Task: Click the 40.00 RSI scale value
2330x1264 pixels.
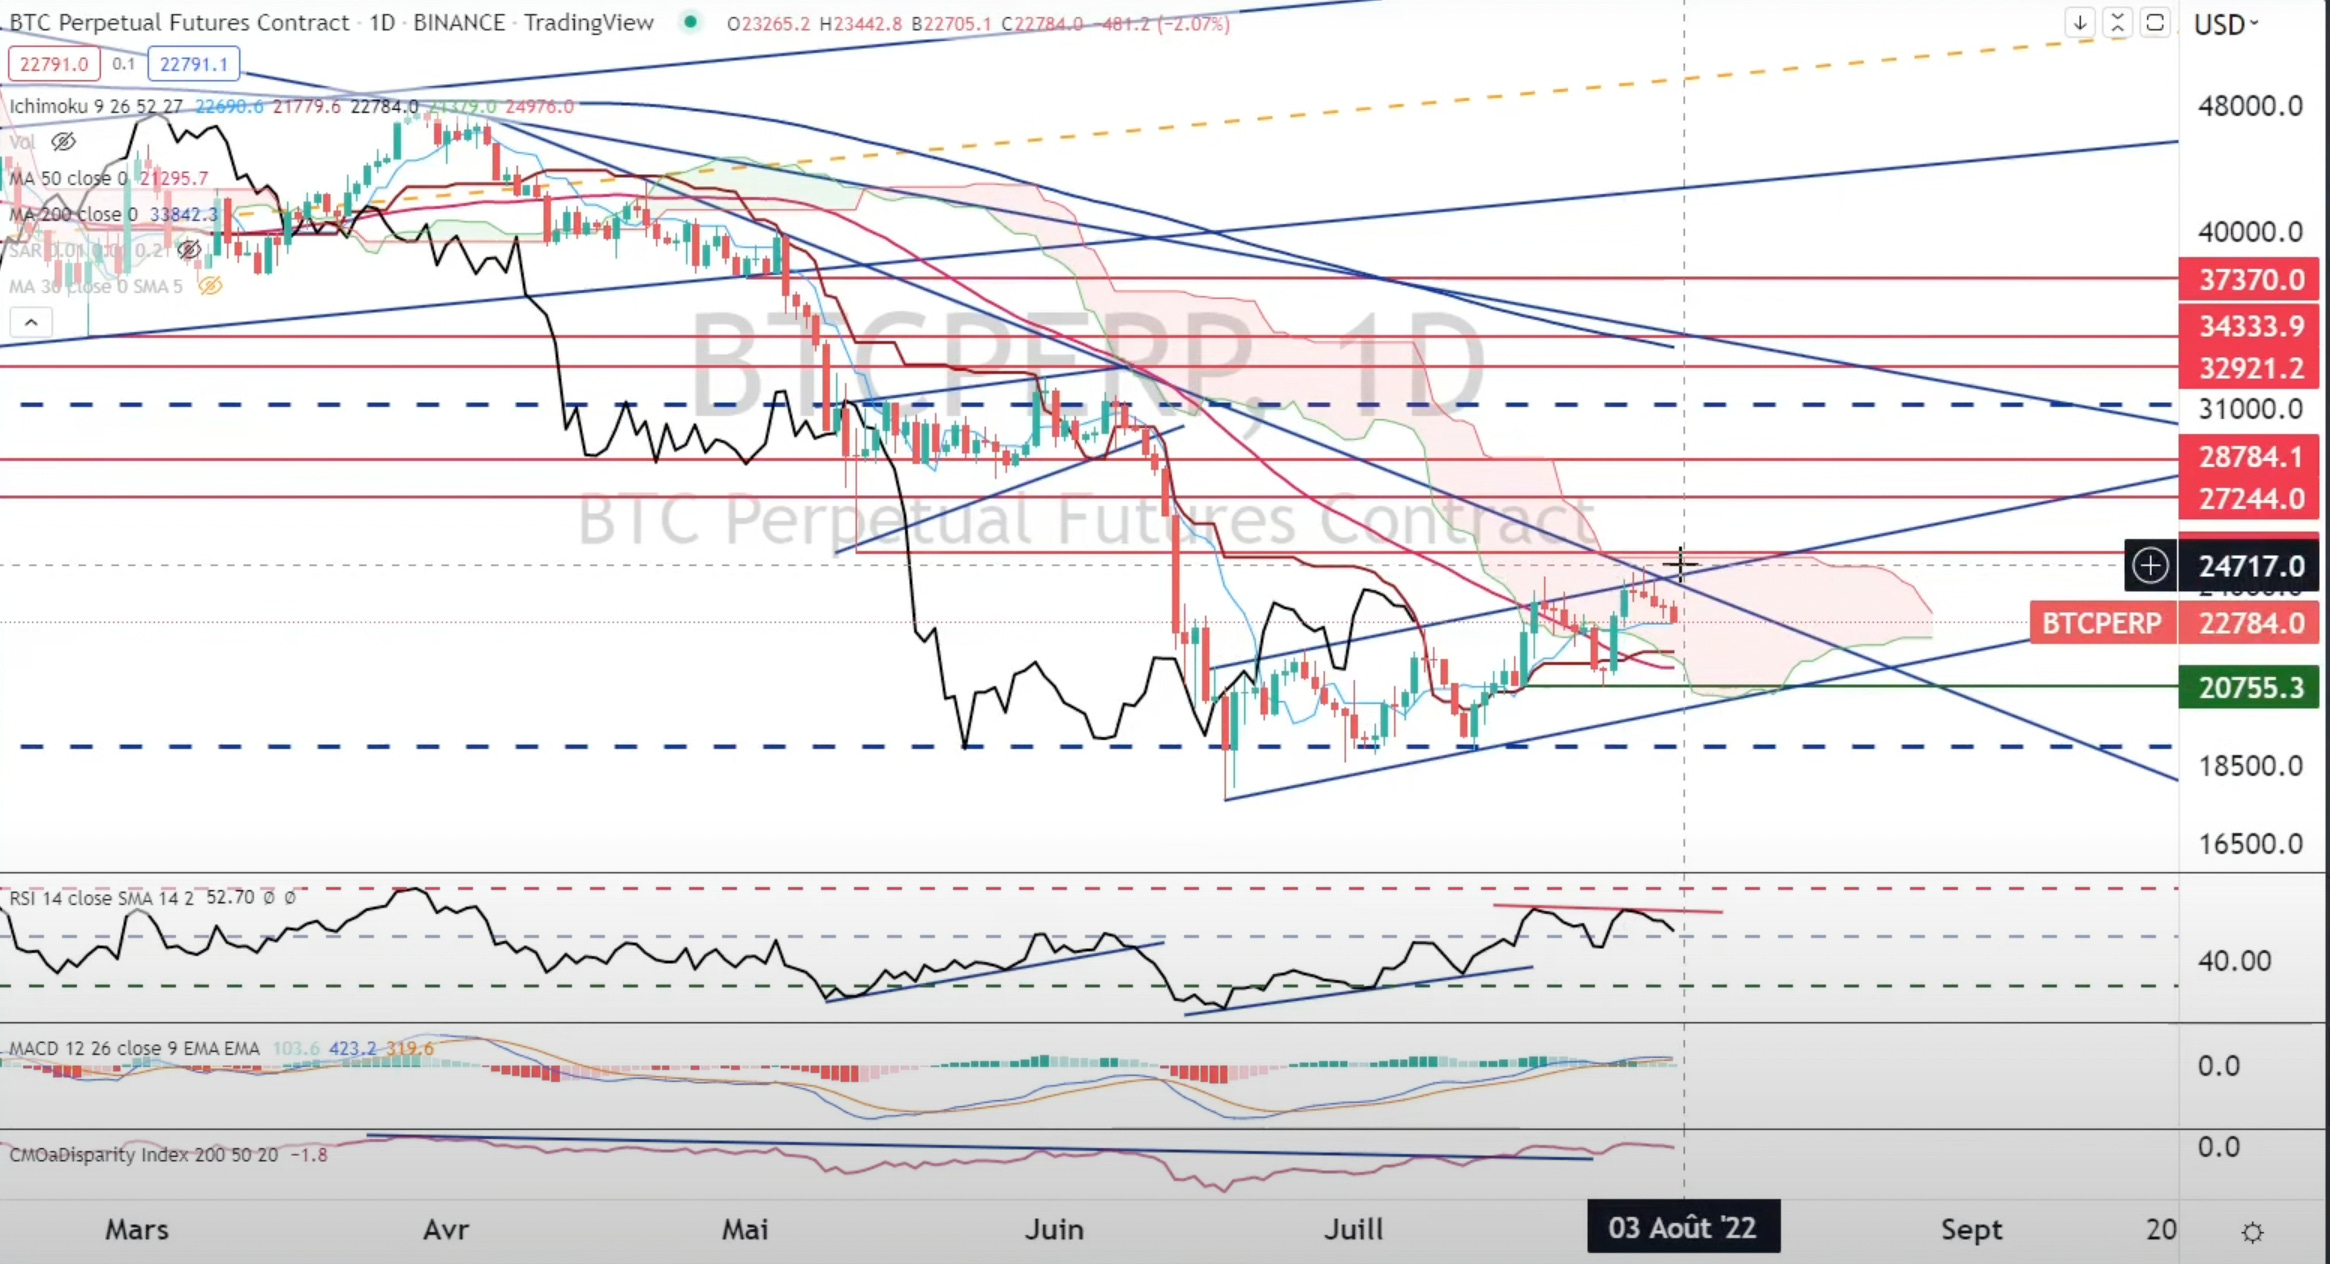Action: 2234,961
